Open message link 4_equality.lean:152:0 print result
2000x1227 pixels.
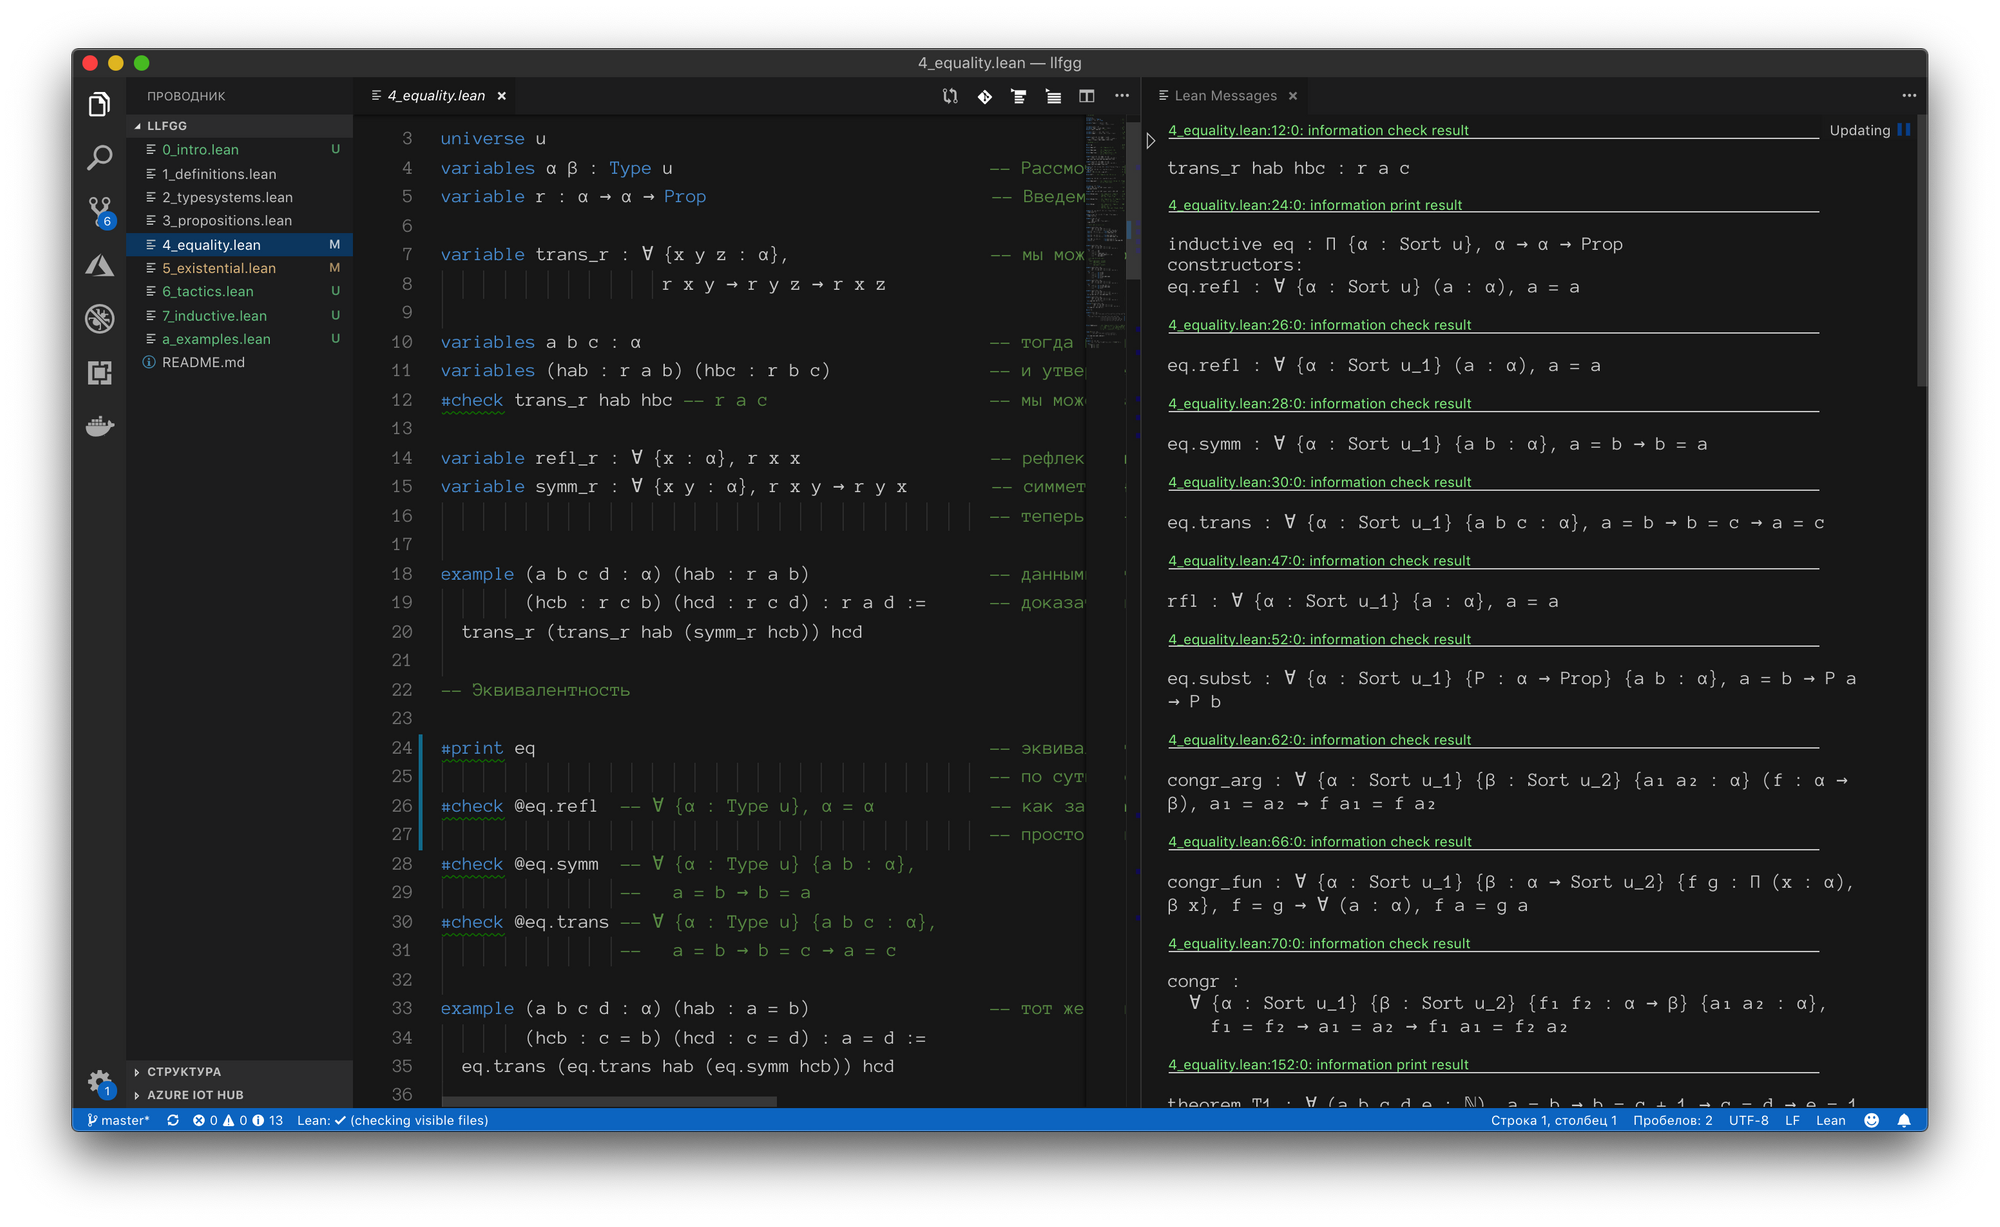coord(1318,1065)
